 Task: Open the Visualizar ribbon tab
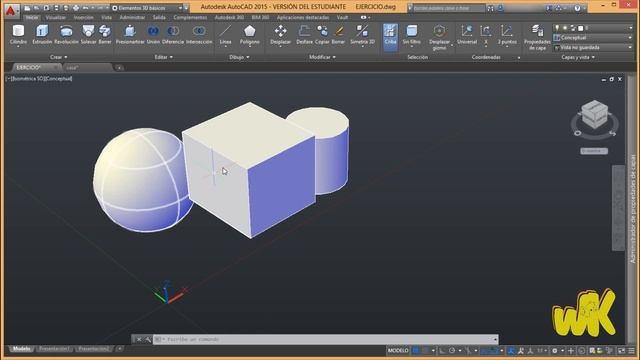coord(56,18)
